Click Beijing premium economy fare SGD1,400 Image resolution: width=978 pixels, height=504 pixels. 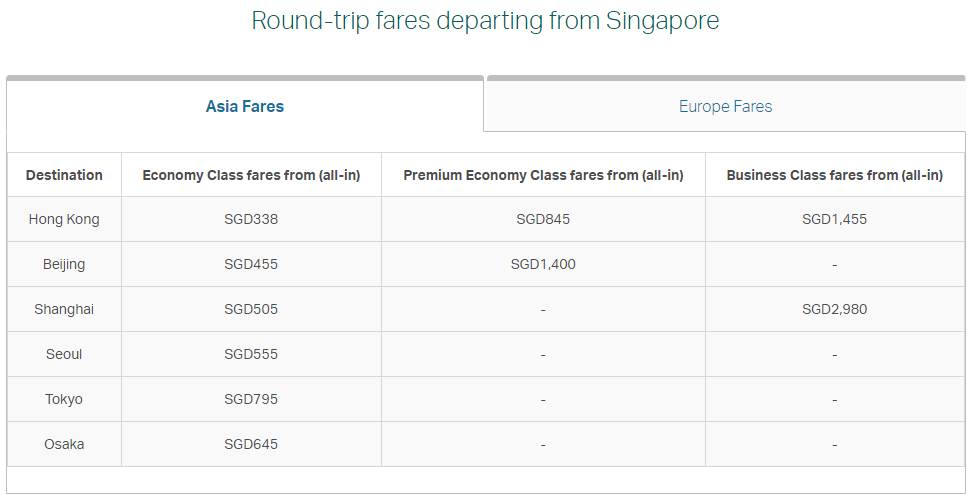(543, 264)
